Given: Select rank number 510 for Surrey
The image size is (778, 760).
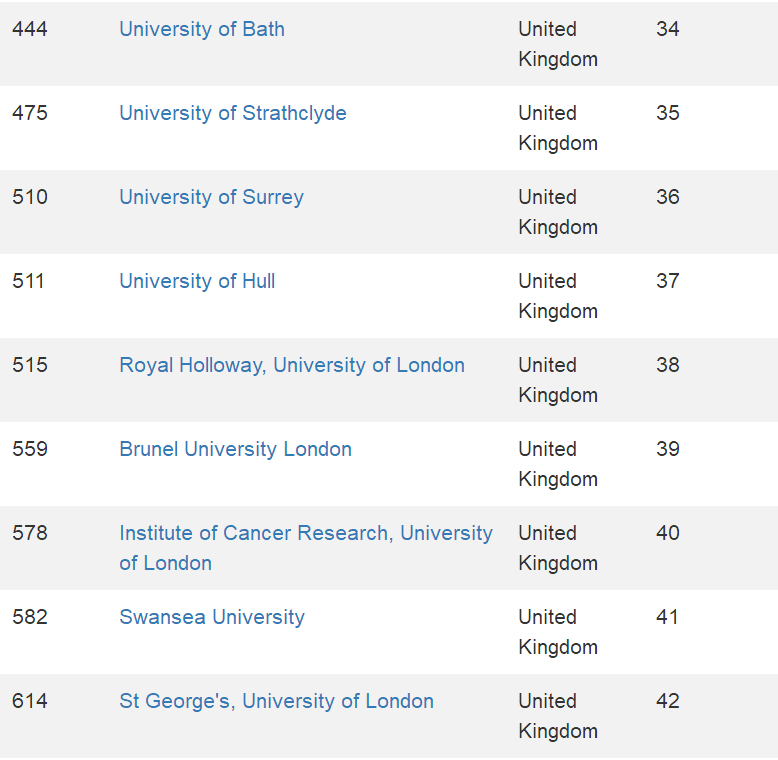Looking at the screenshot, I should [30, 197].
